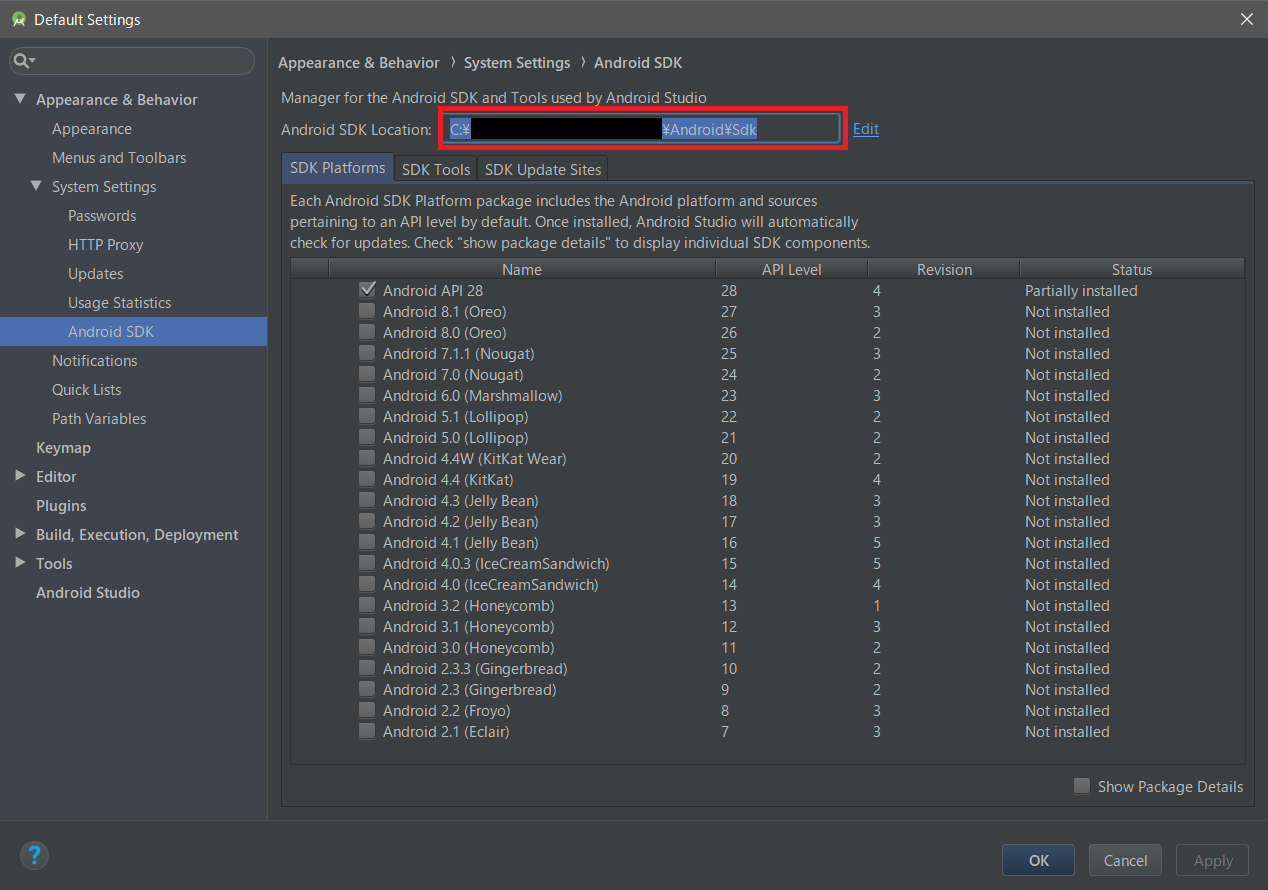This screenshot has height=890, width=1268.
Task: Sort table by the Name column header
Action: pyautogui.click(x=522, y=269)
